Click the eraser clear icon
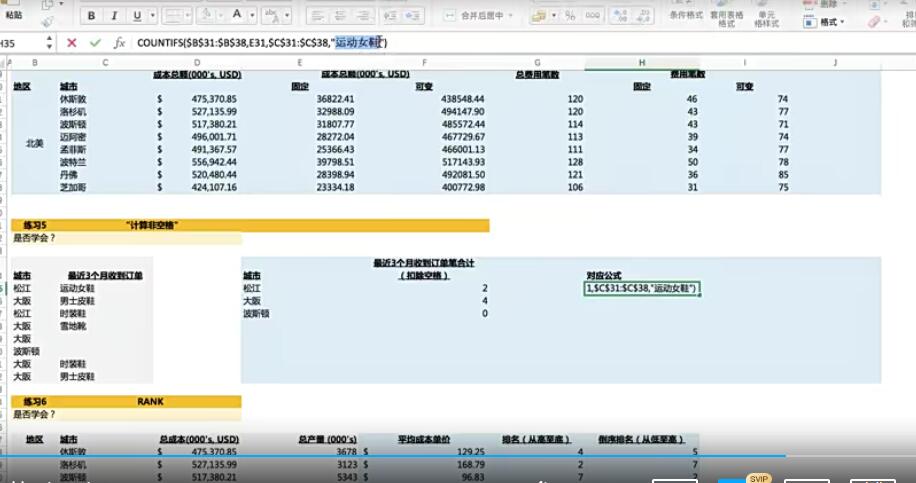Screen dimensions: 916x483 pos(875,21)
